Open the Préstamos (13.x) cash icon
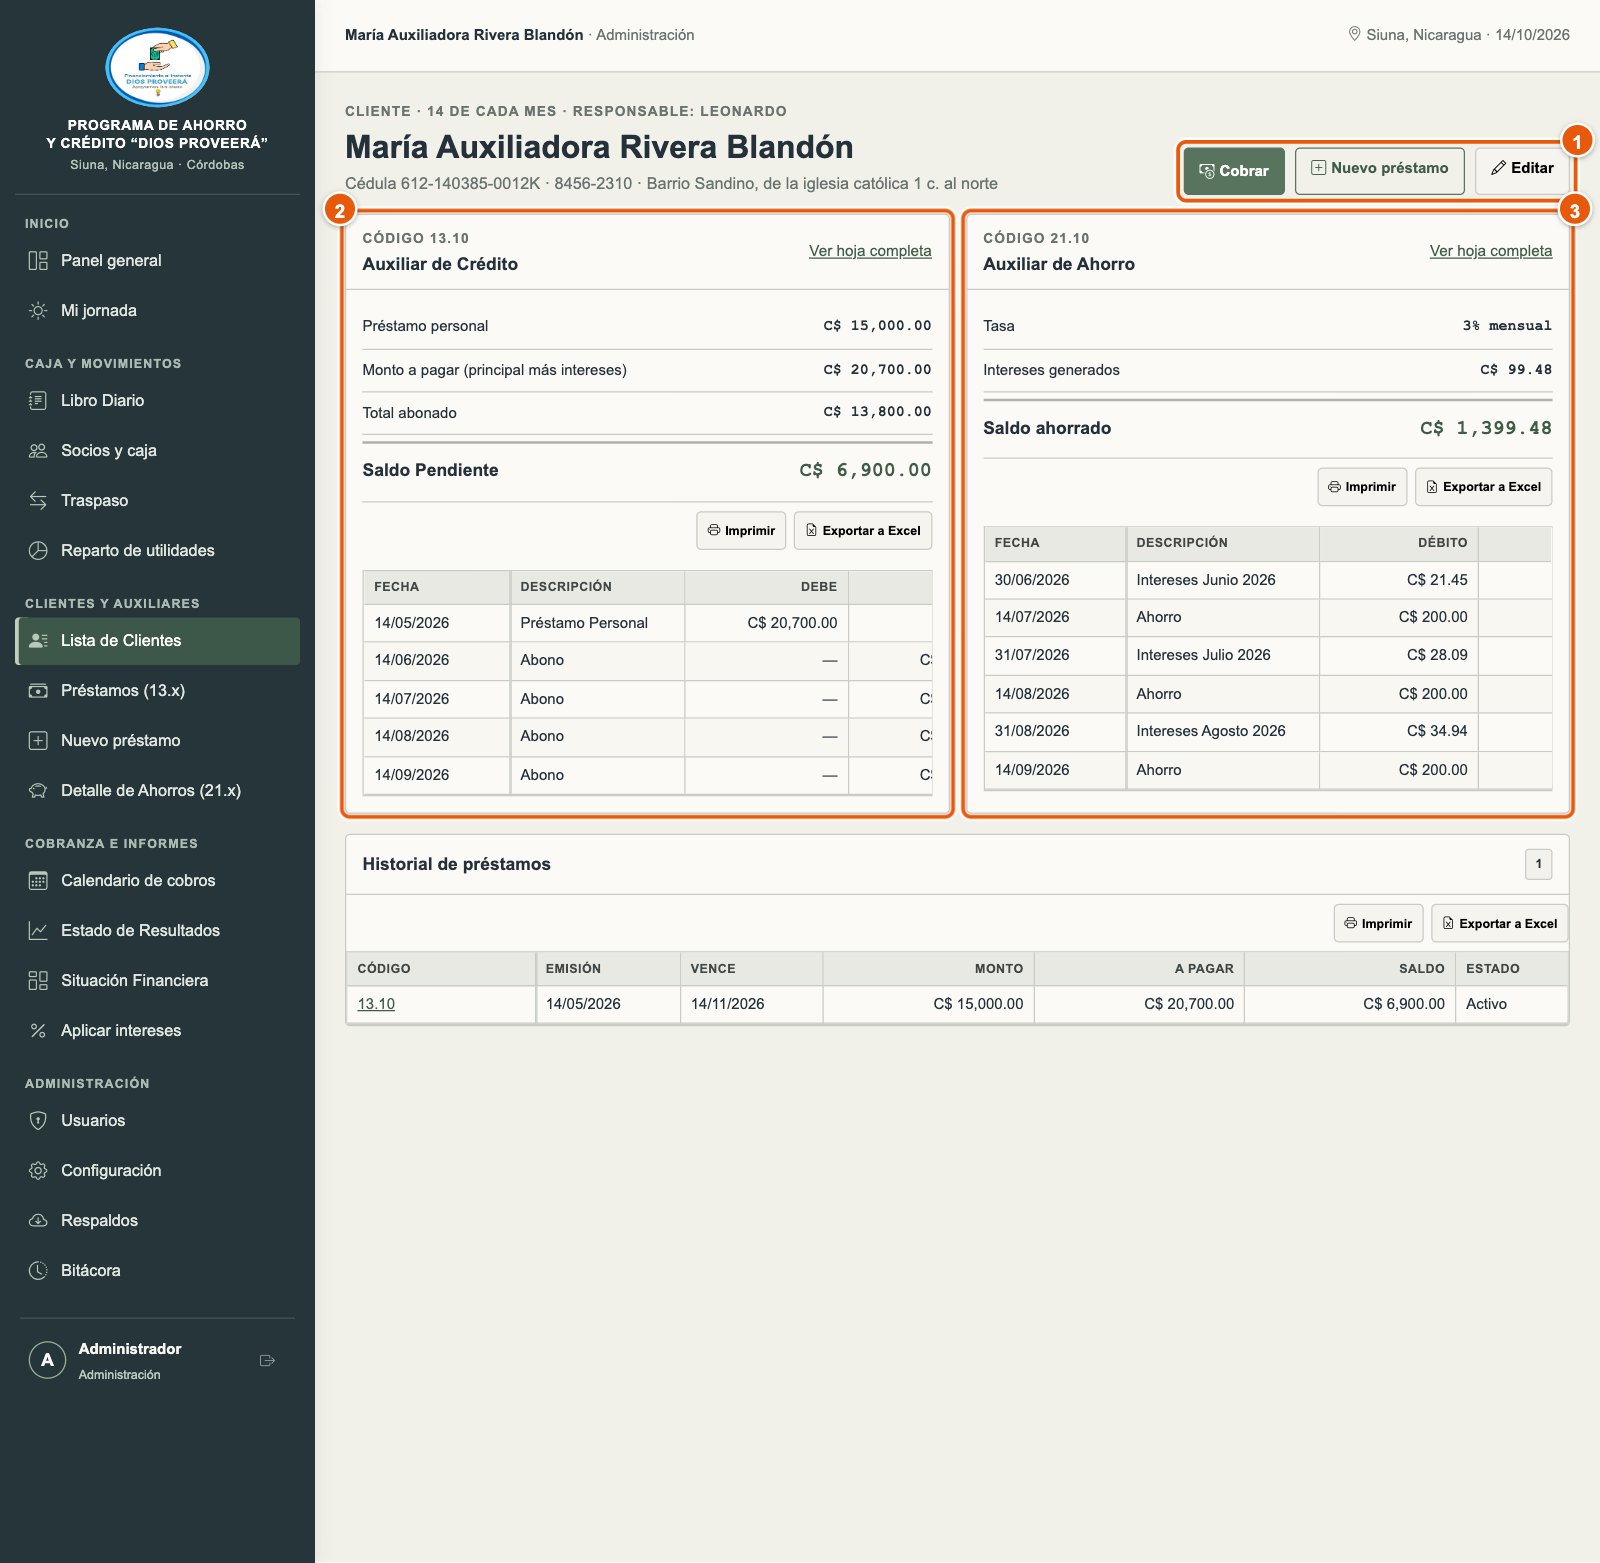This screenshot has height=1563, width=1600. 38,690
